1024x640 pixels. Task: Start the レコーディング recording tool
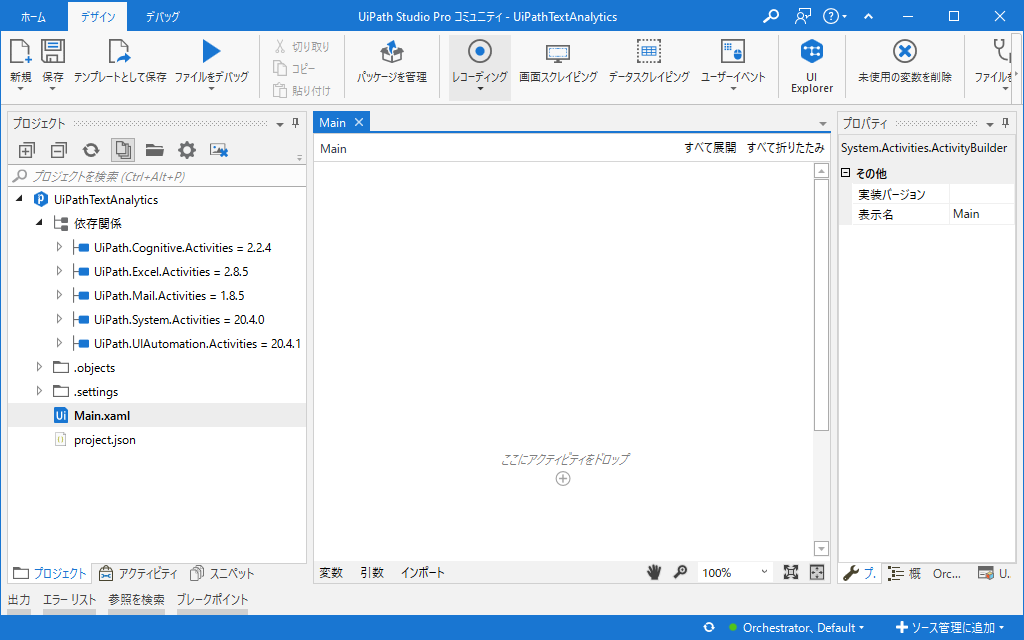[479, 52]
